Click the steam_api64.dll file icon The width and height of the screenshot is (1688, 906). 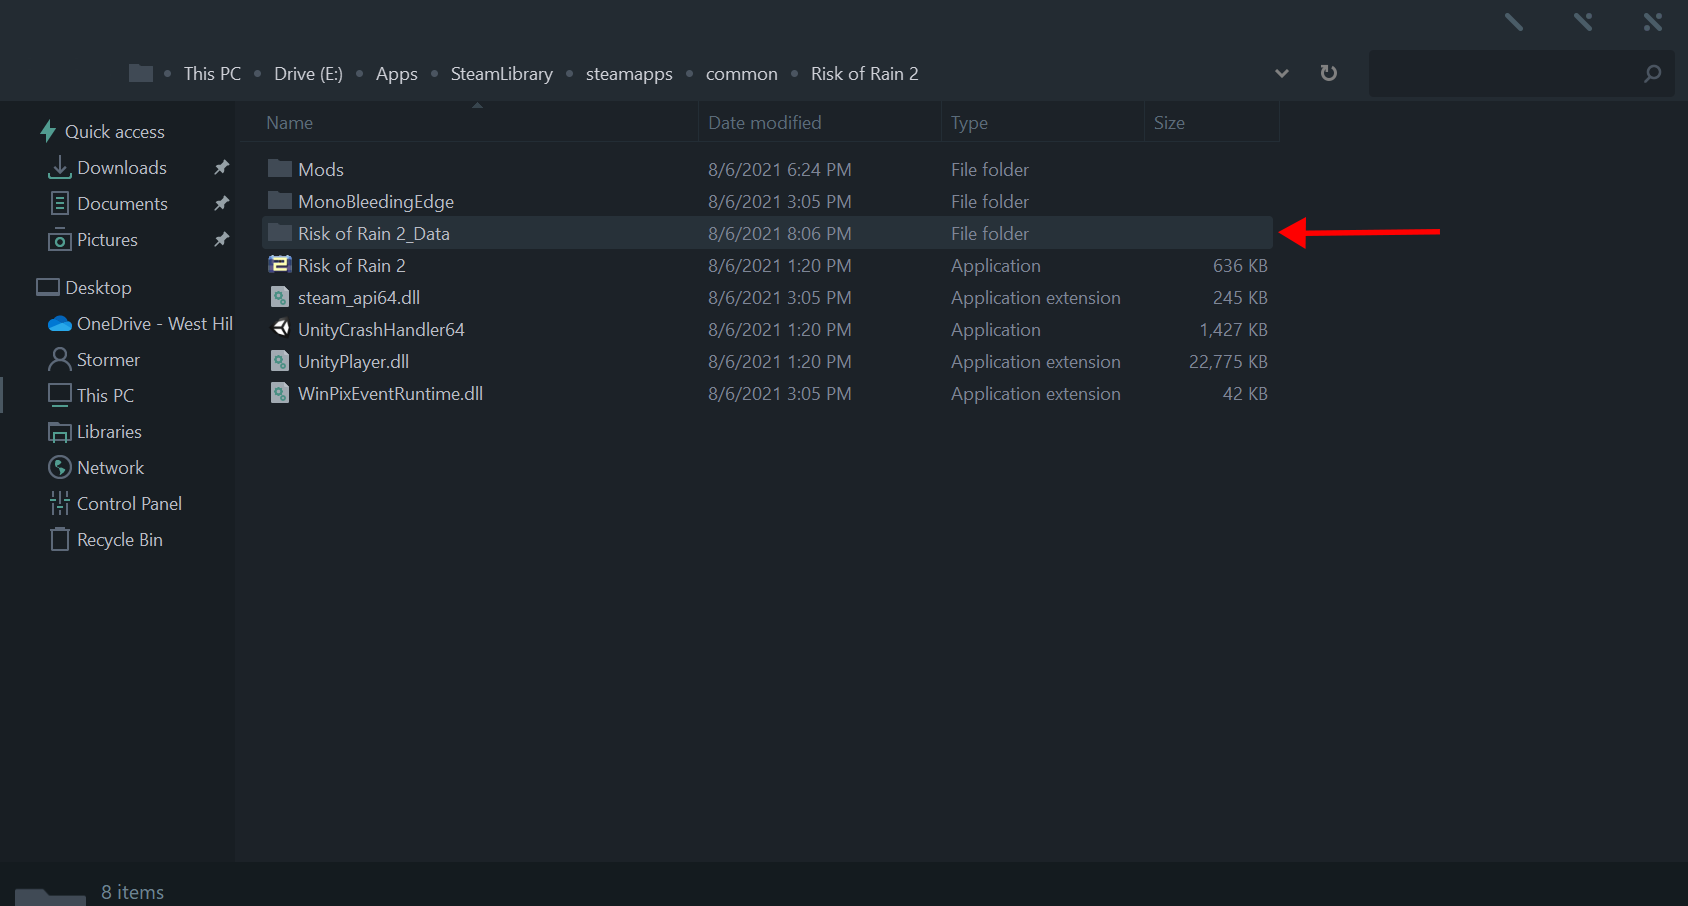point(280,297)
